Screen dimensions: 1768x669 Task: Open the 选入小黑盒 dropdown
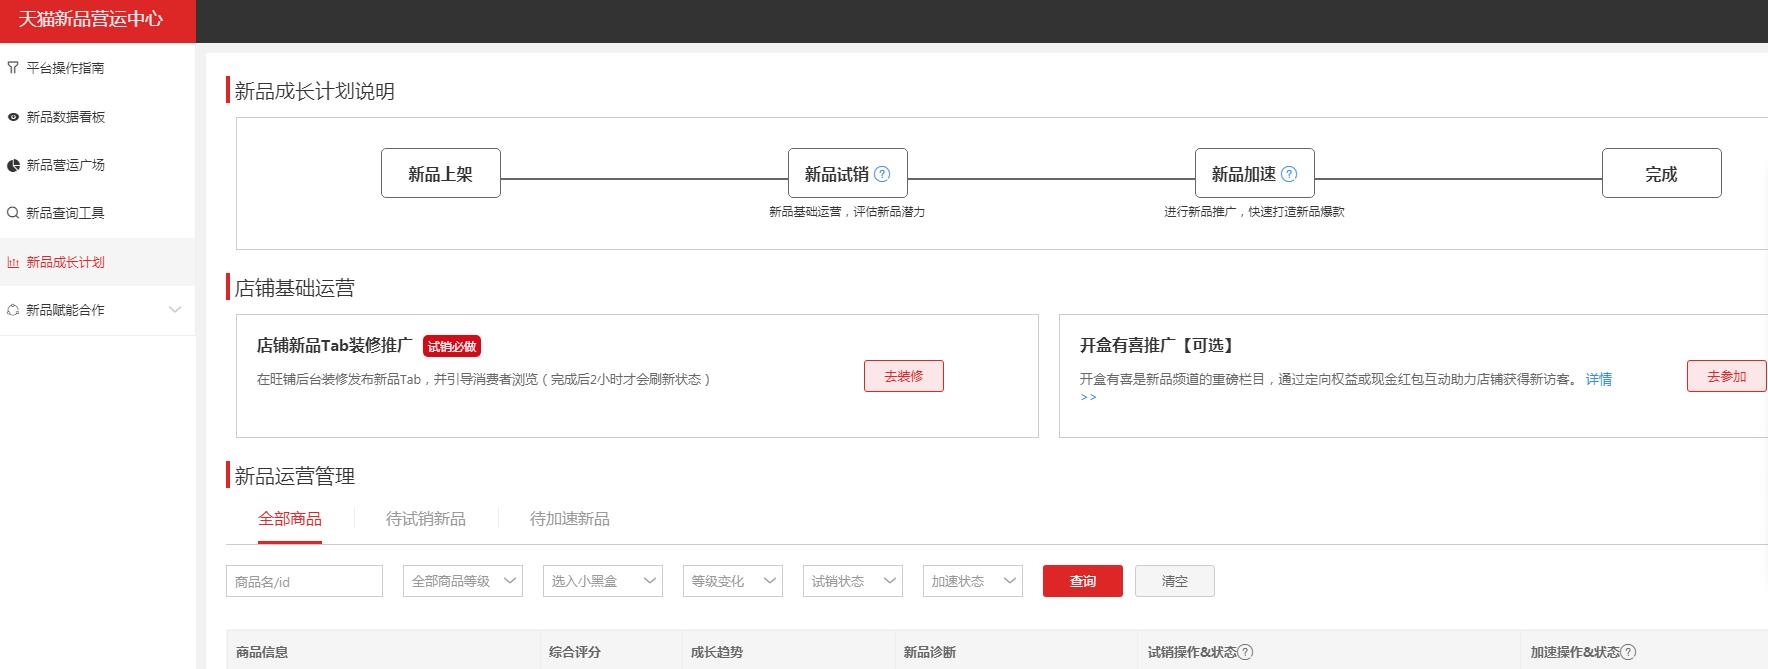(x=602, y=581)
